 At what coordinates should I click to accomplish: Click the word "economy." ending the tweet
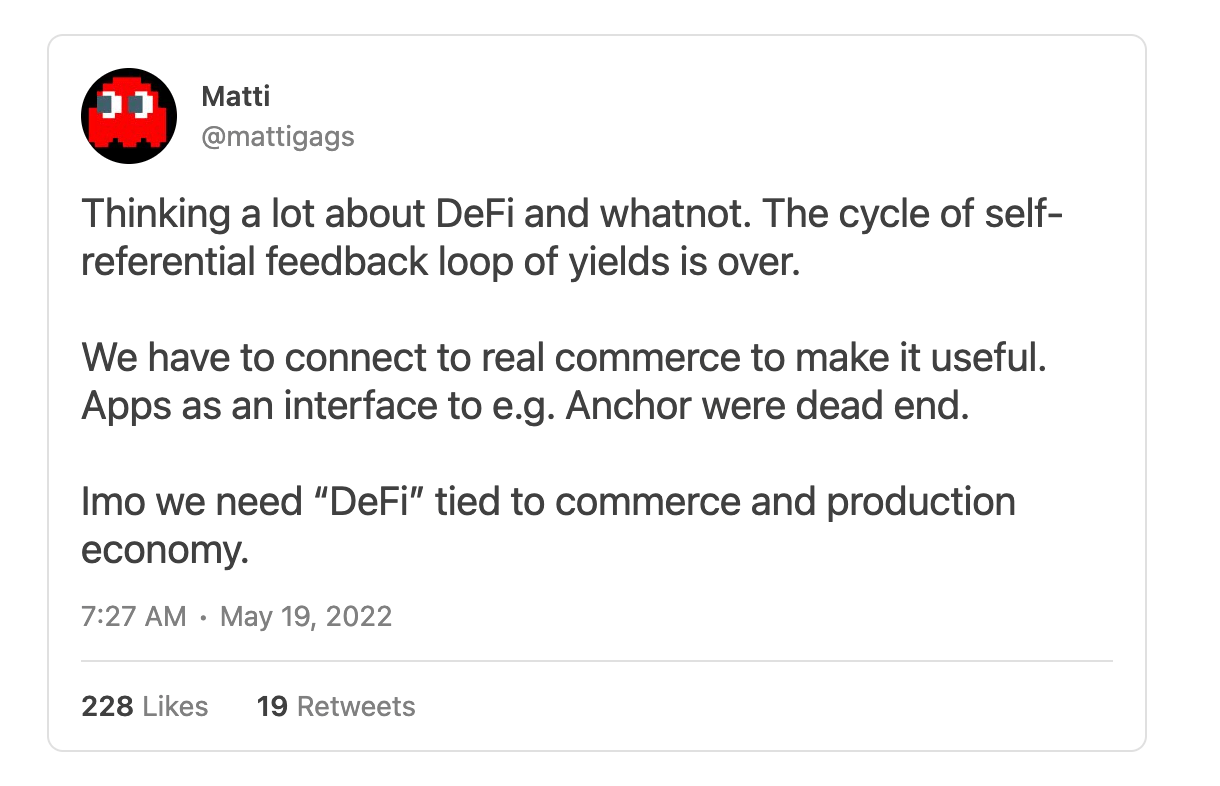[164, 550]
